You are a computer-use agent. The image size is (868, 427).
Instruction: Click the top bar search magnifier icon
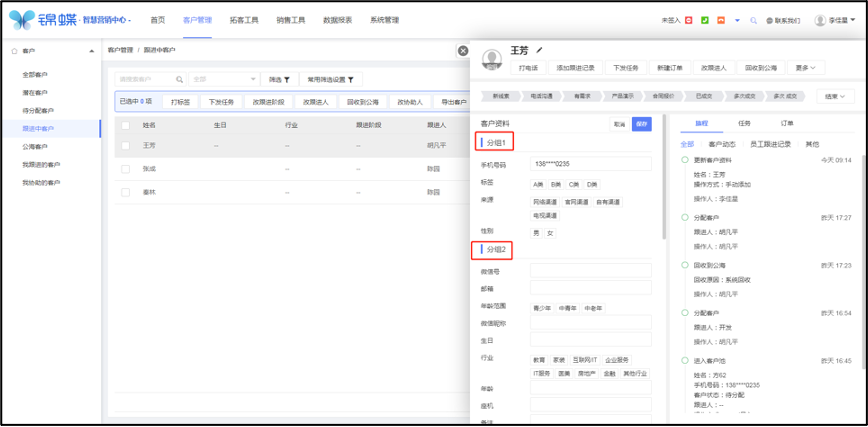point(753,20)
